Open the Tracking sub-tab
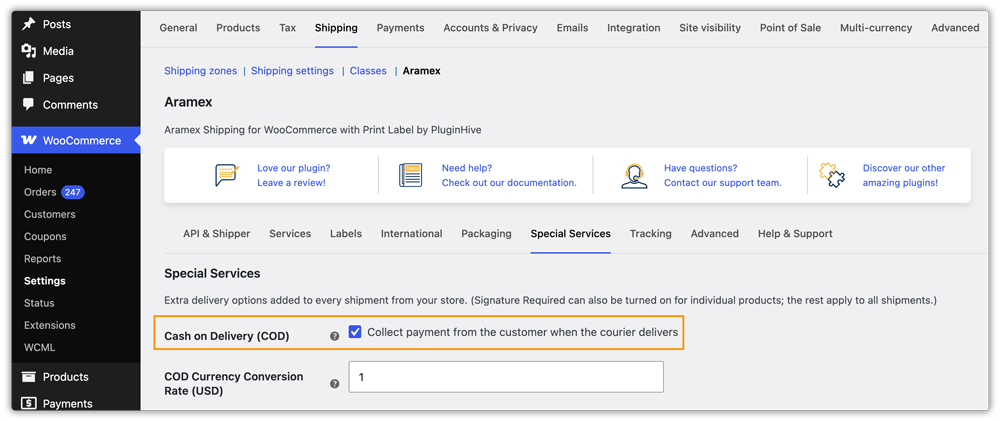The image size is (1000, 421). click(651, 233)
